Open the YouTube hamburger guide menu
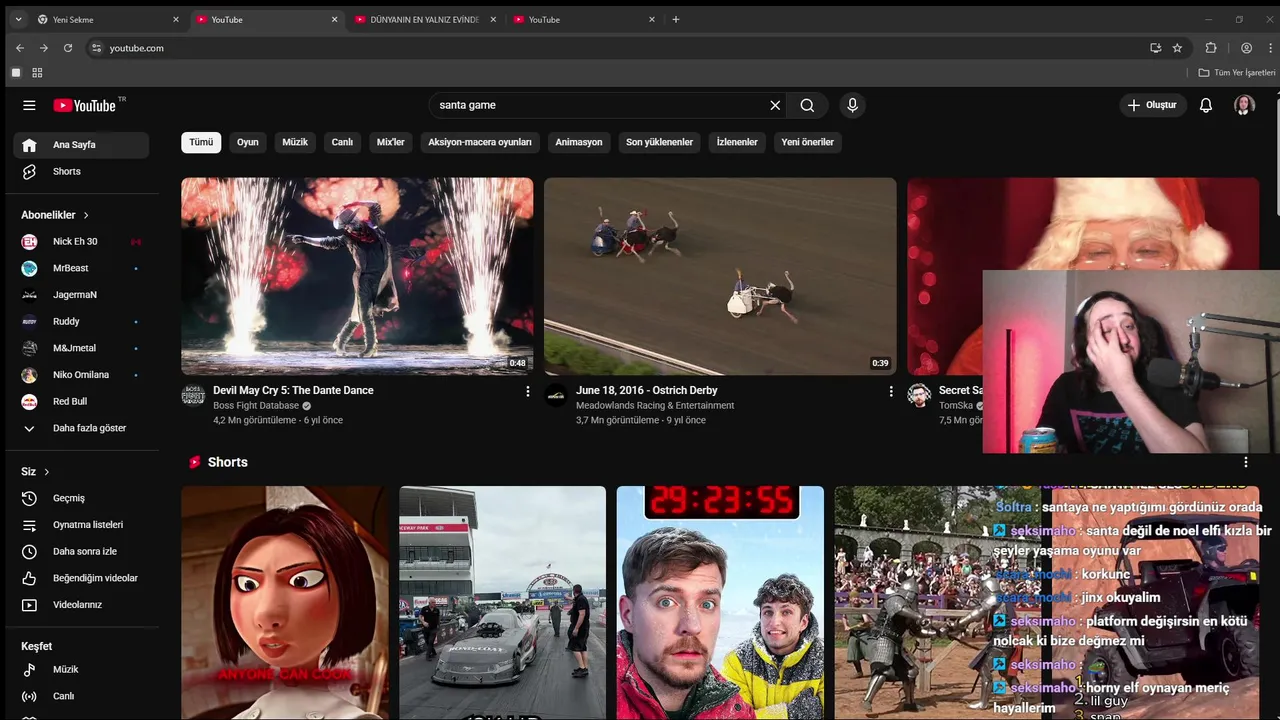1280x720 pixels. click(x=29, y=105)
